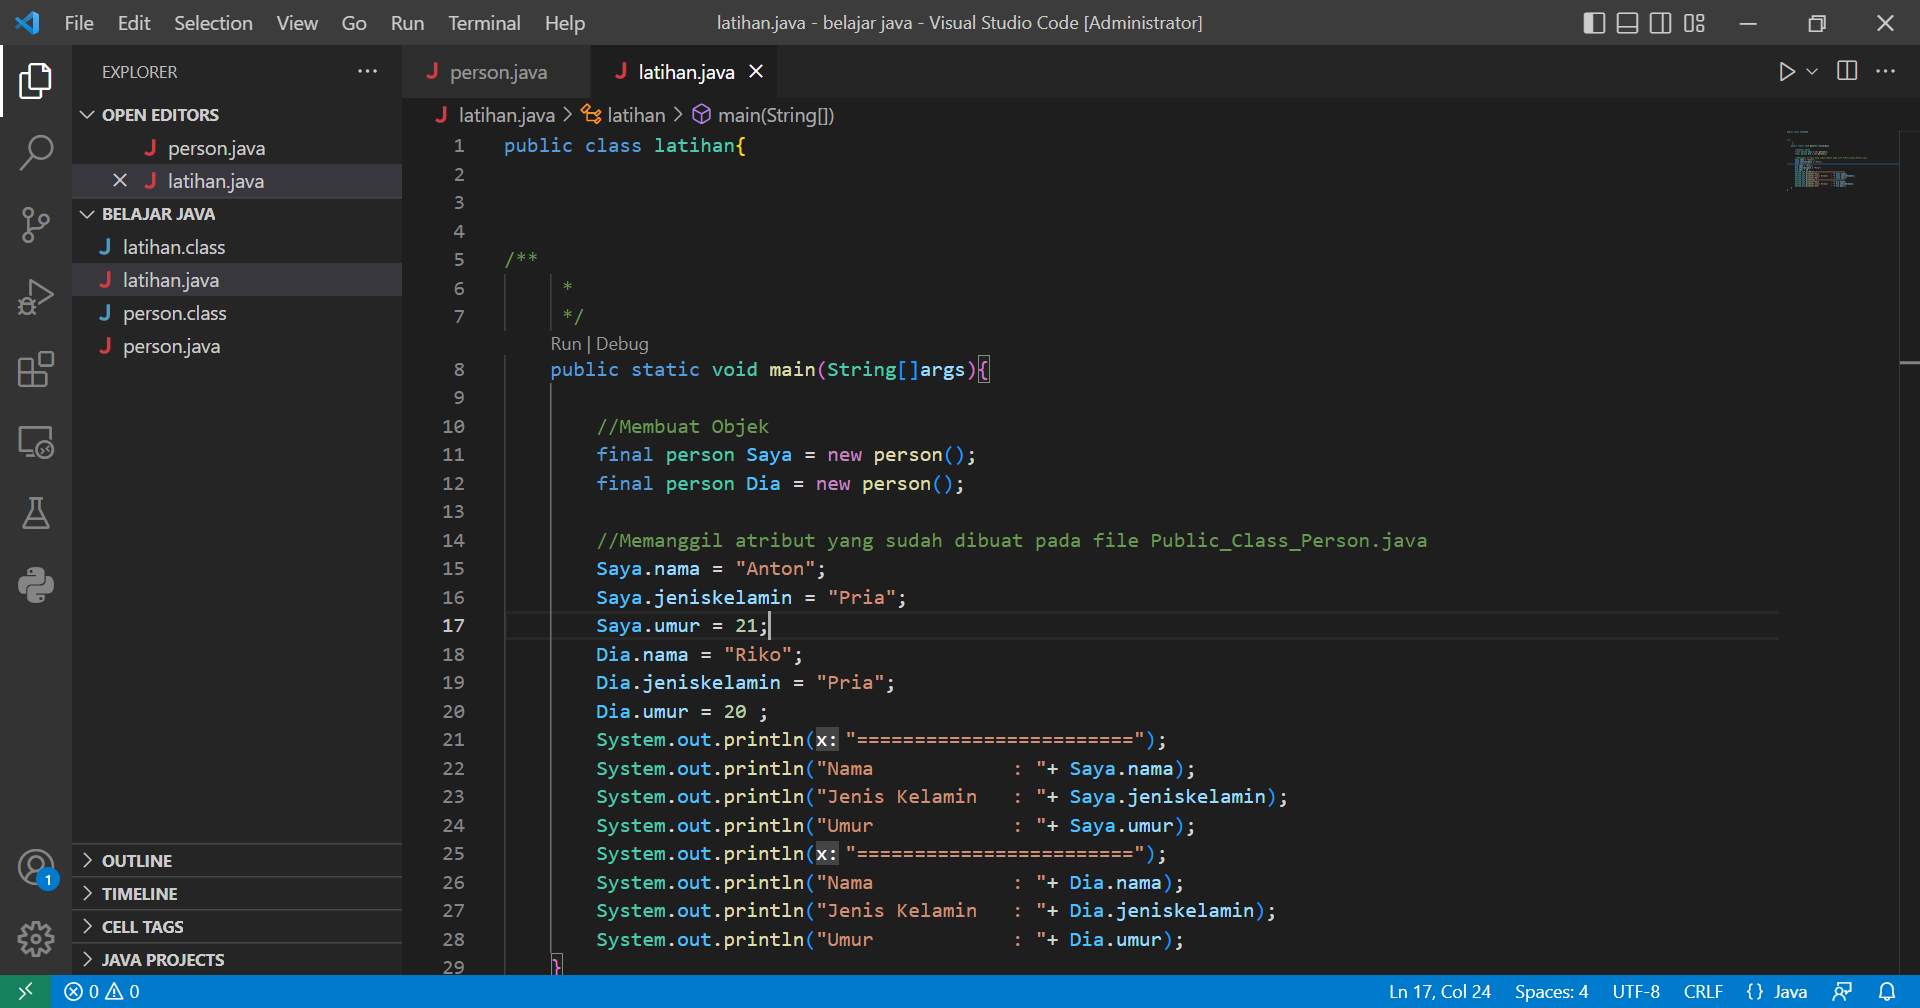Open the Run and Debug view
This screenshot has width=1920, height=1008.
[36, 297]
